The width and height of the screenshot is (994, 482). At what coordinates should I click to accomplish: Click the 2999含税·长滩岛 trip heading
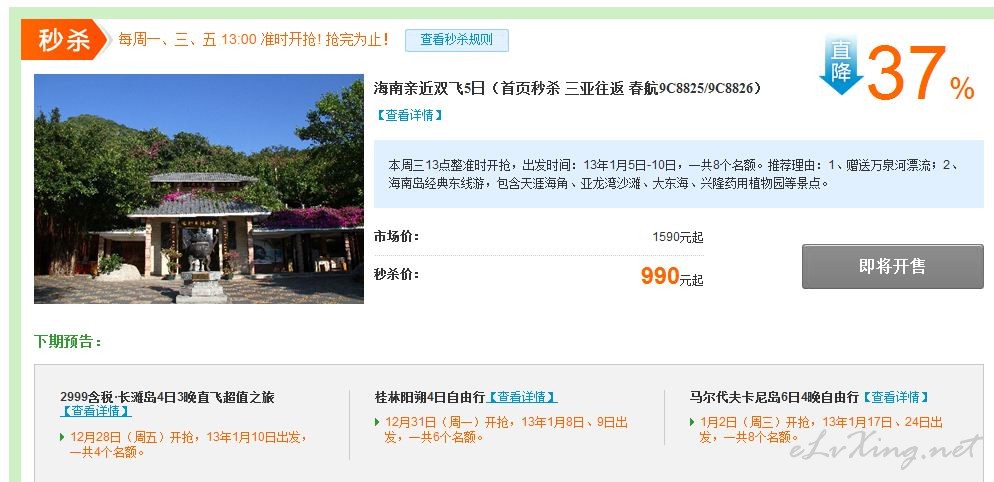click(167, 398)
